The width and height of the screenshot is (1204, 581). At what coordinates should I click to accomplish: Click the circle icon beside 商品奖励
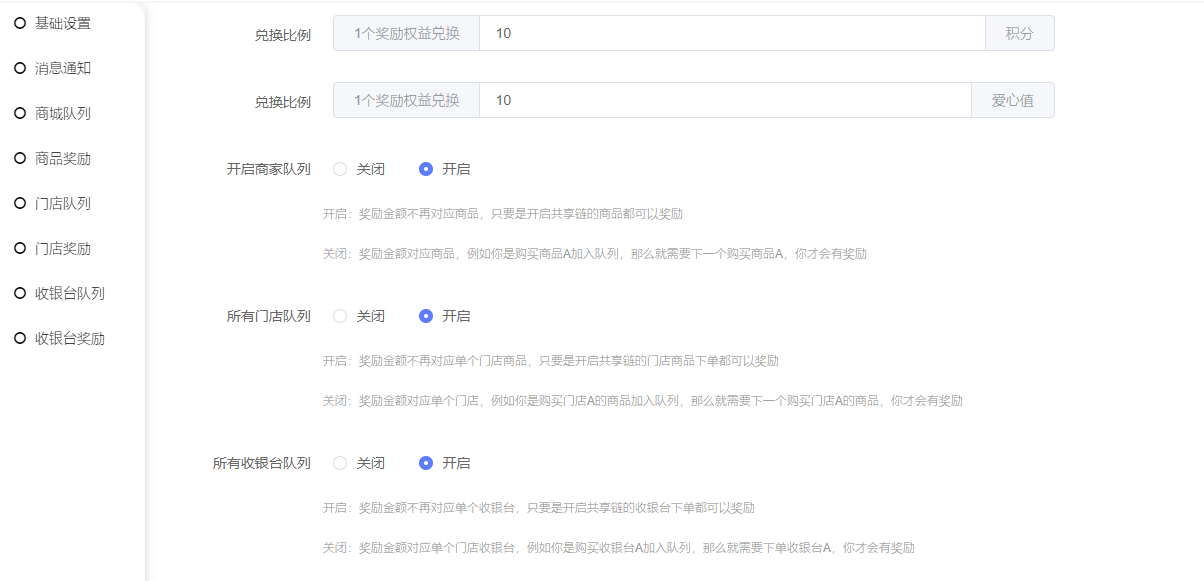(x=20, y=158)
